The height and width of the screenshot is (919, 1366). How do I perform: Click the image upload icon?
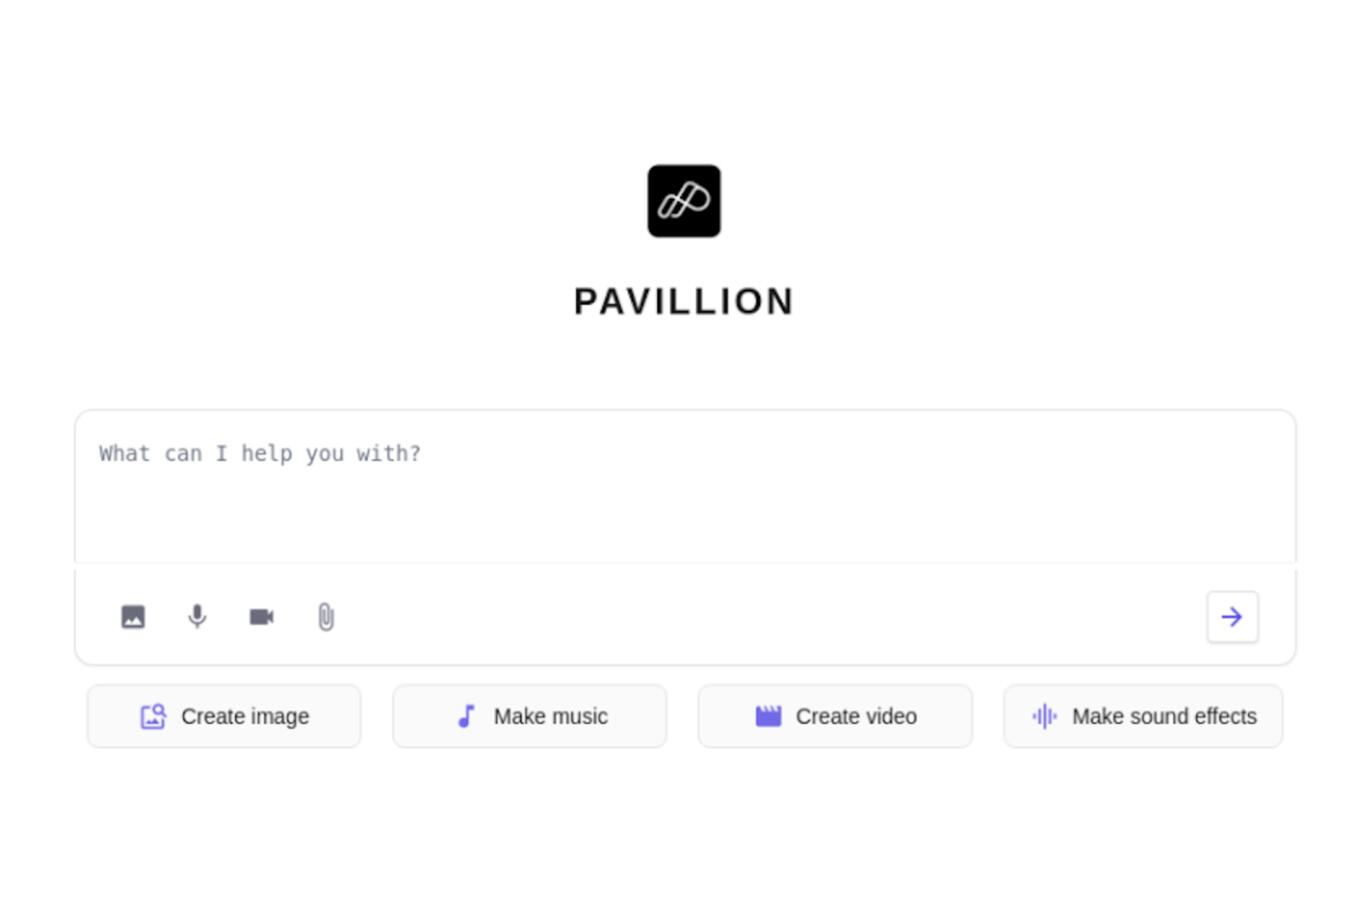coord(133,617)
